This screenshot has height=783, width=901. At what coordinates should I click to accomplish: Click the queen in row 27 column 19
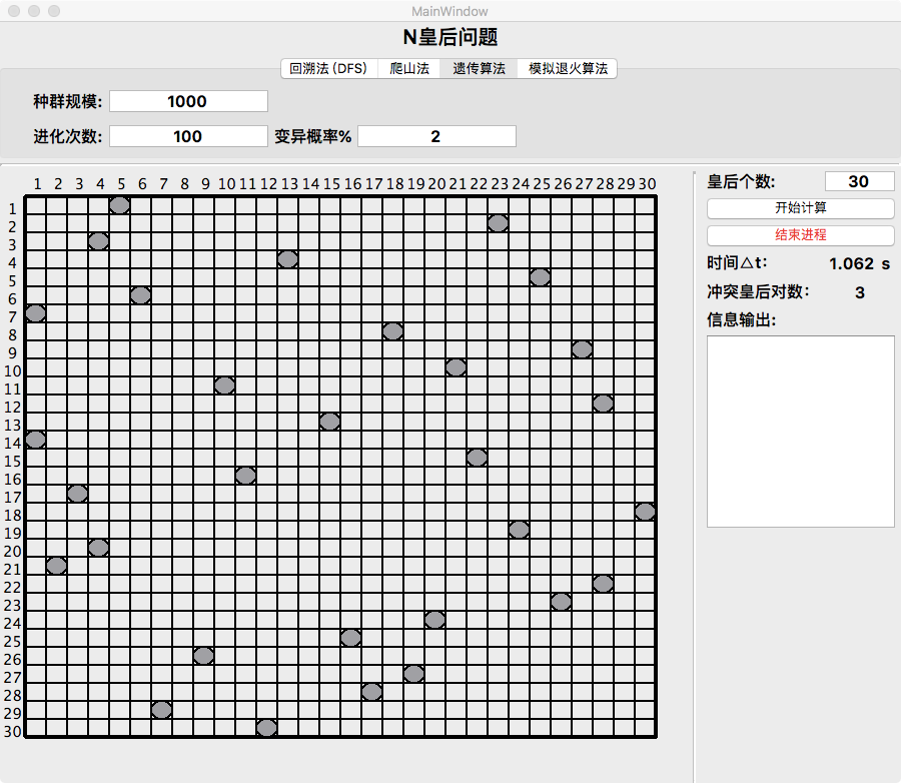[414, 674]
